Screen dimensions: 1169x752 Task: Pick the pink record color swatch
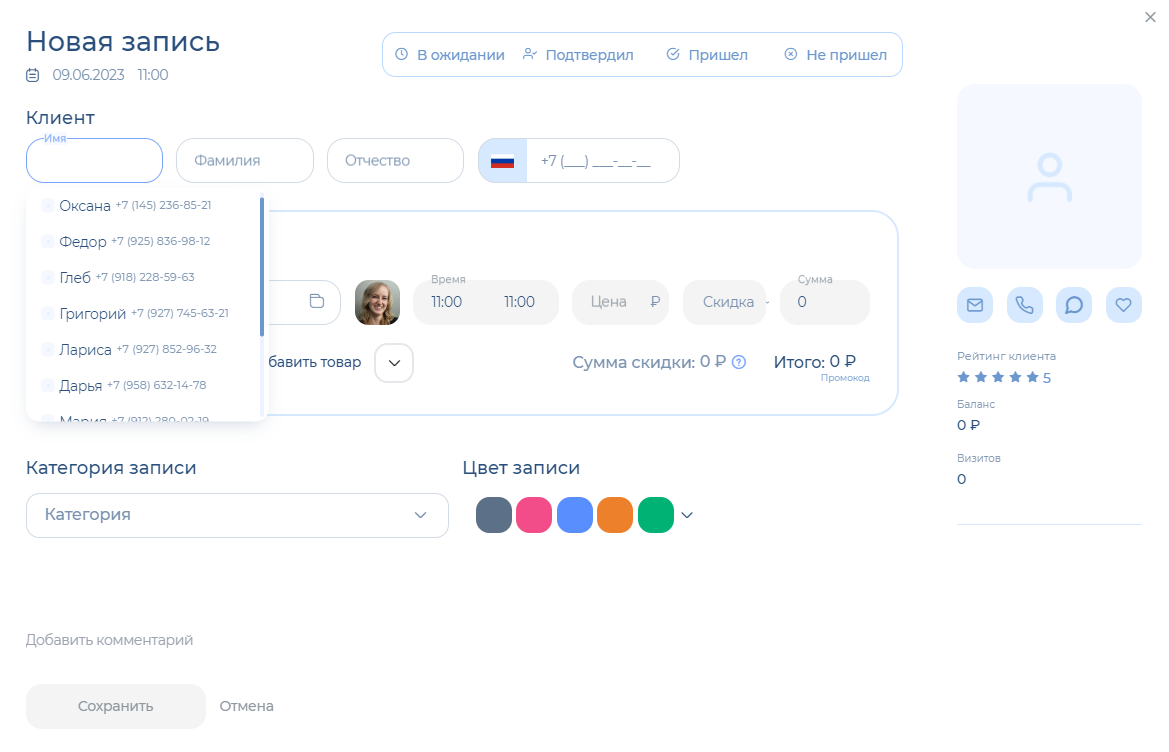[x=534, y=515]
